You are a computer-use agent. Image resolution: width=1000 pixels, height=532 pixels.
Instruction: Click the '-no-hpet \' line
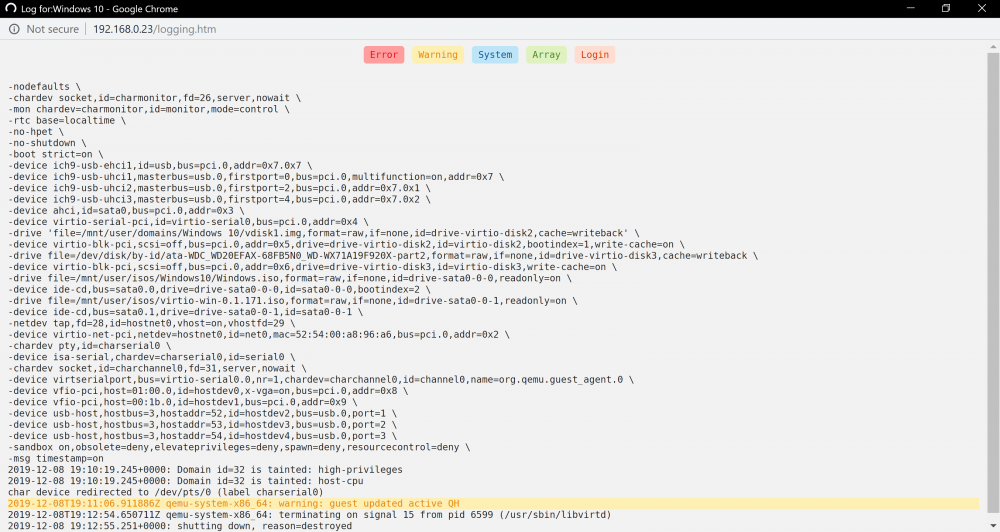coord(36,131)
